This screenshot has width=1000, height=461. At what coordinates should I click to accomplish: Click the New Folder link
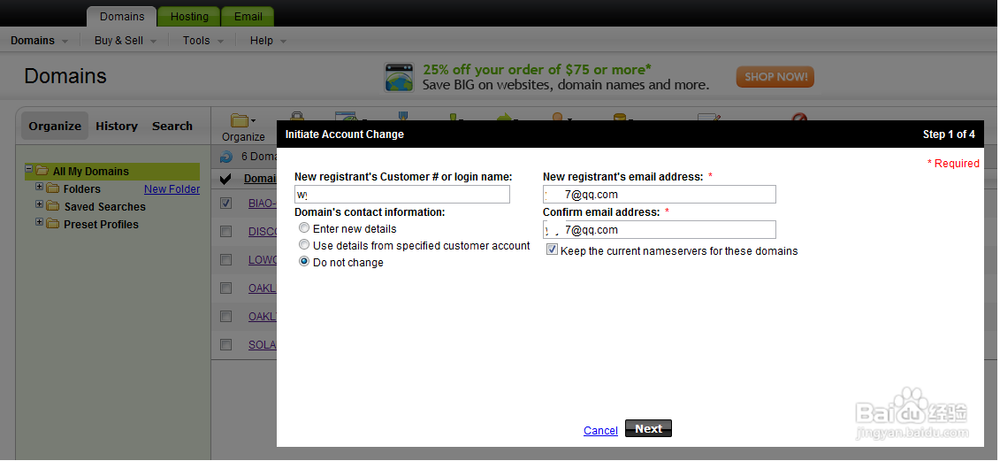click(172, 189)
